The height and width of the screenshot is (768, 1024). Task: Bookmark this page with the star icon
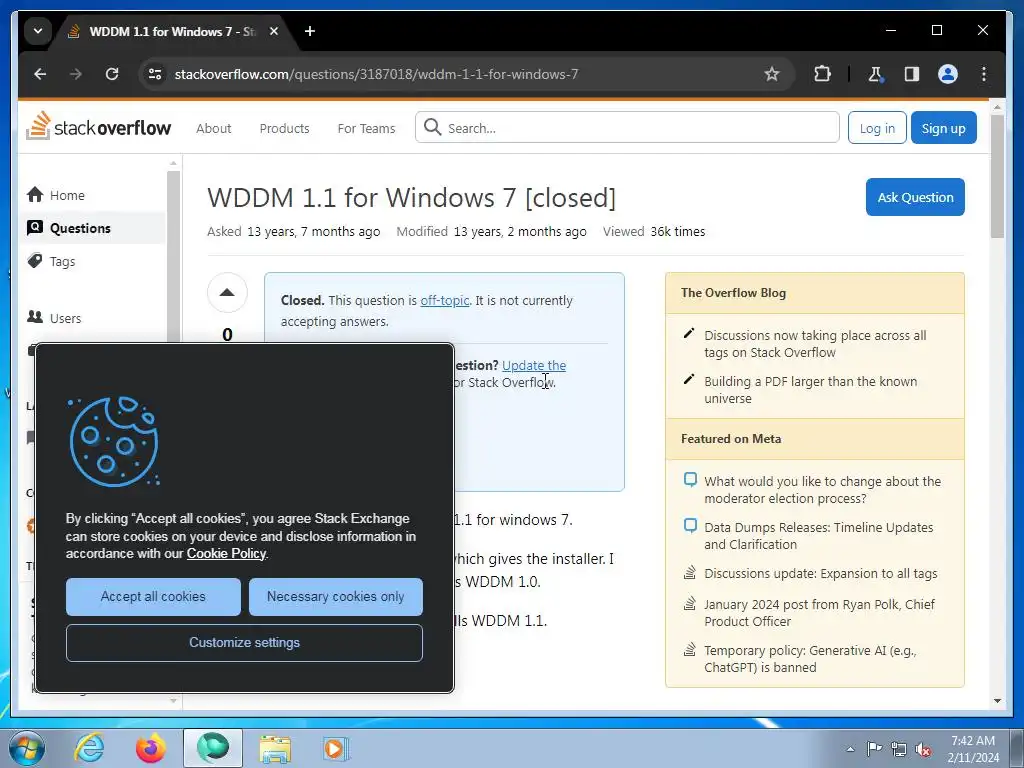pos(772,74)
